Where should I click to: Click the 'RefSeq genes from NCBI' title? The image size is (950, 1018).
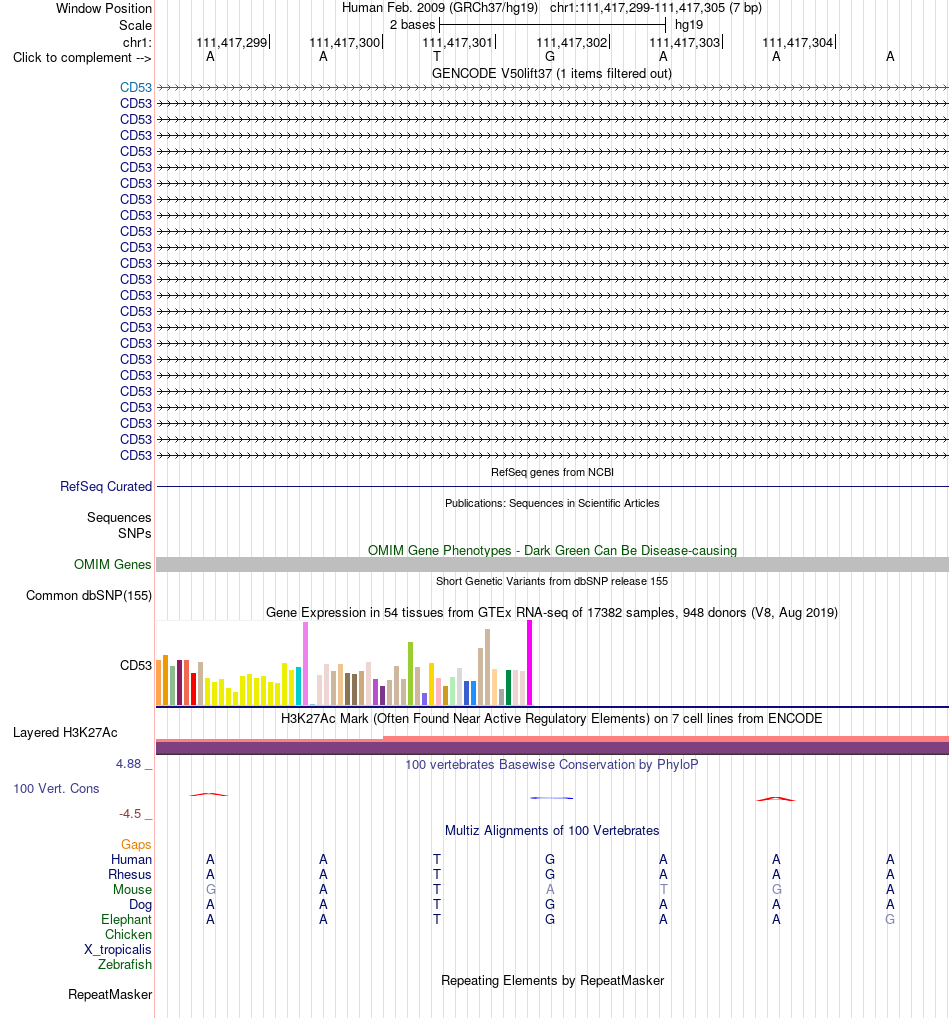(x=552, y=472)
